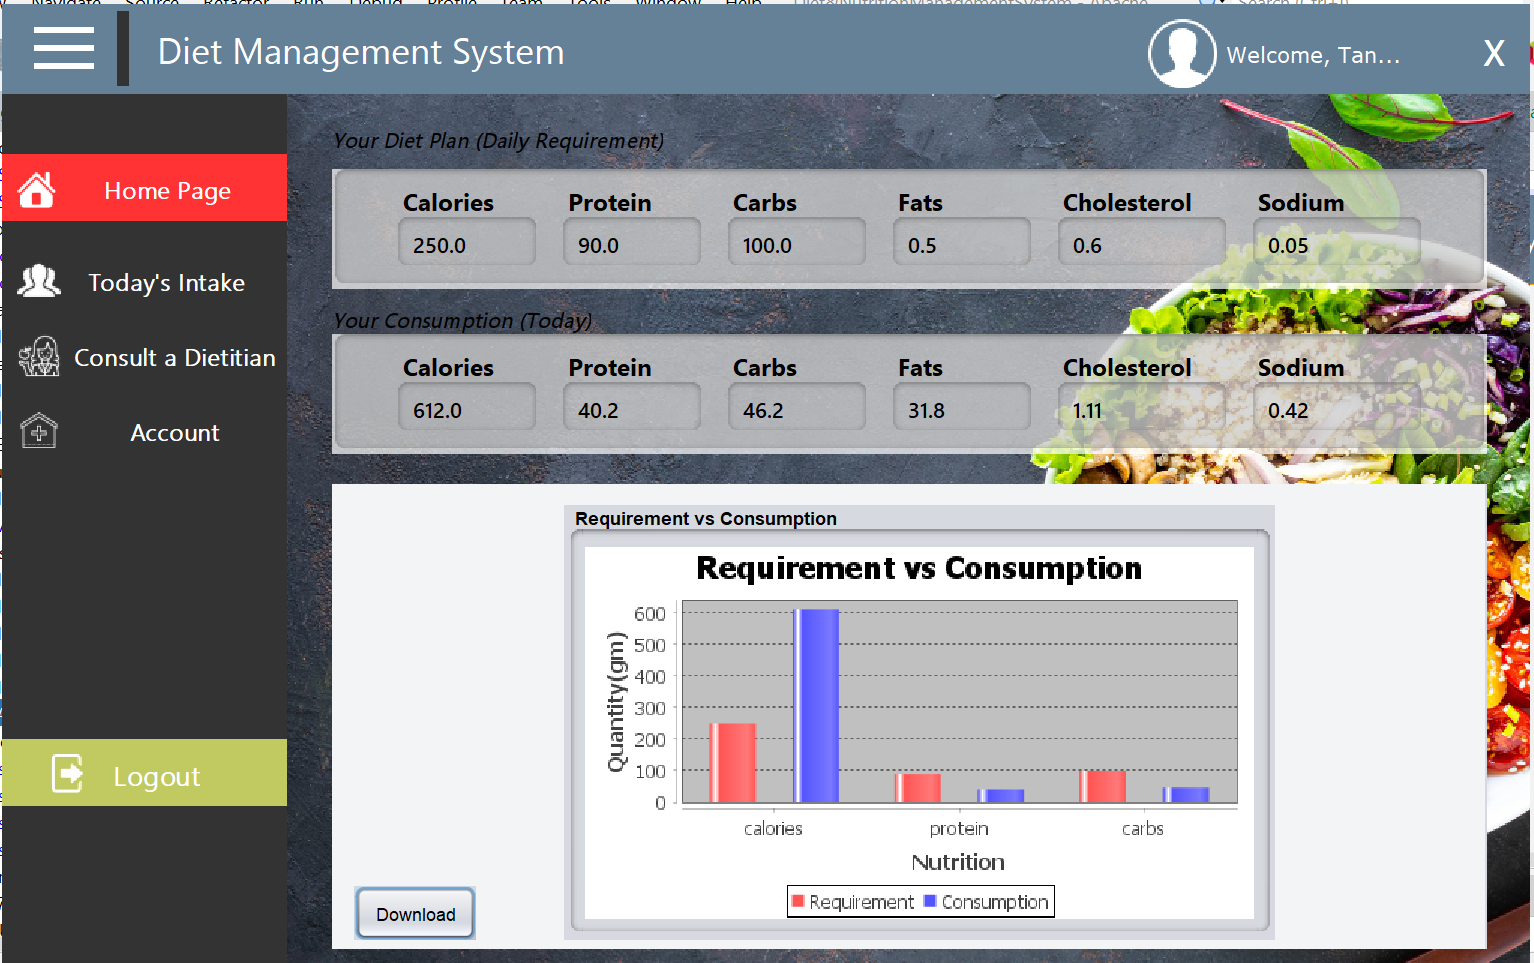Go to Home Page menu item
The height and width of the screenshot is (963, 1534).
coord(144,188)
